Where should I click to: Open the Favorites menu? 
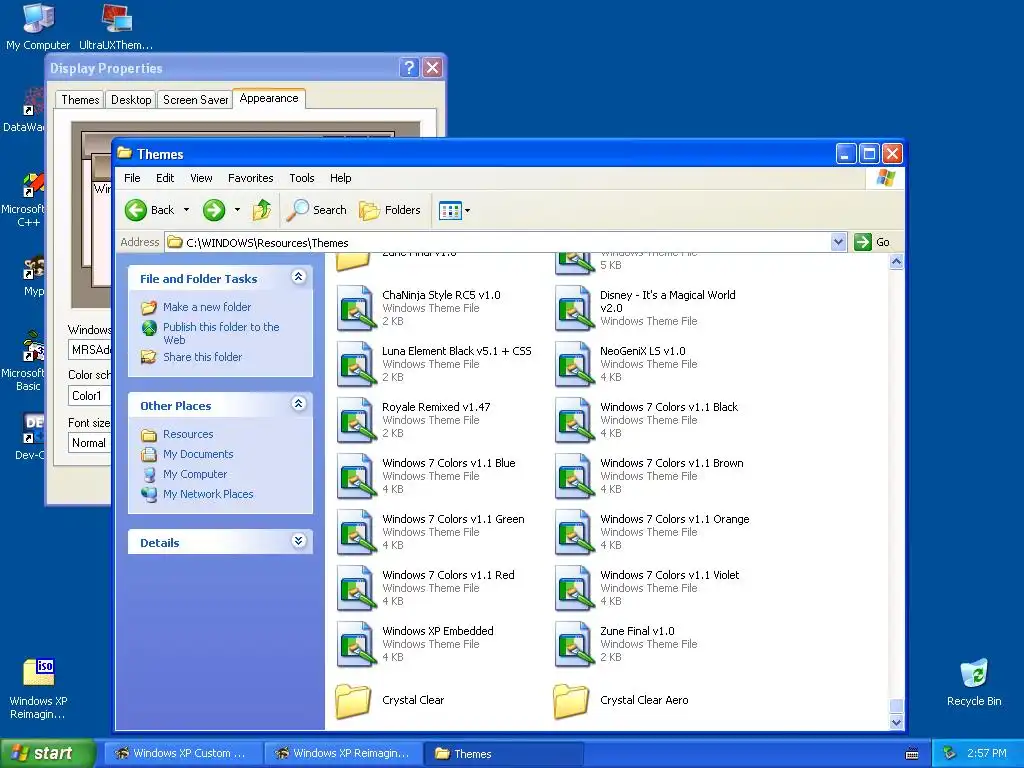pos(250,178)
